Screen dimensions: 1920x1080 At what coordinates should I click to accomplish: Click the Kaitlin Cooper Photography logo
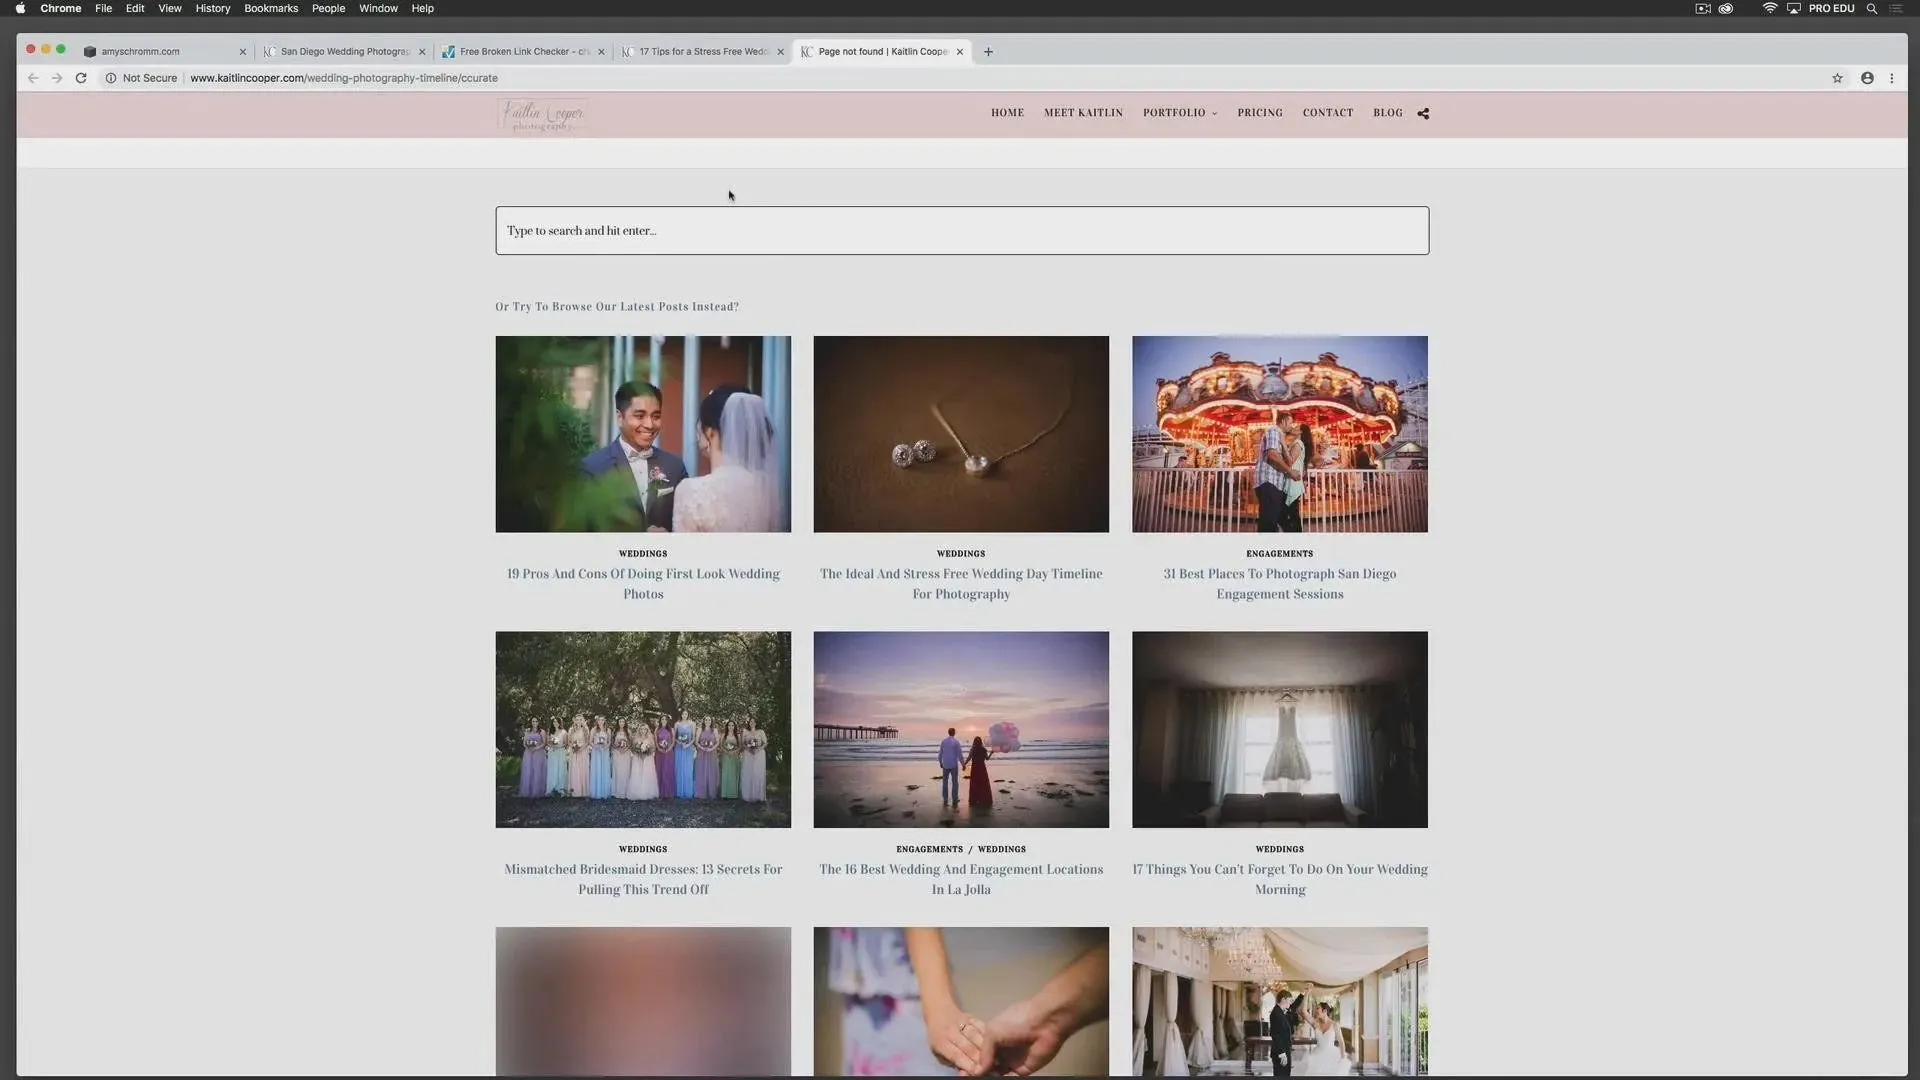click(543, 115)
